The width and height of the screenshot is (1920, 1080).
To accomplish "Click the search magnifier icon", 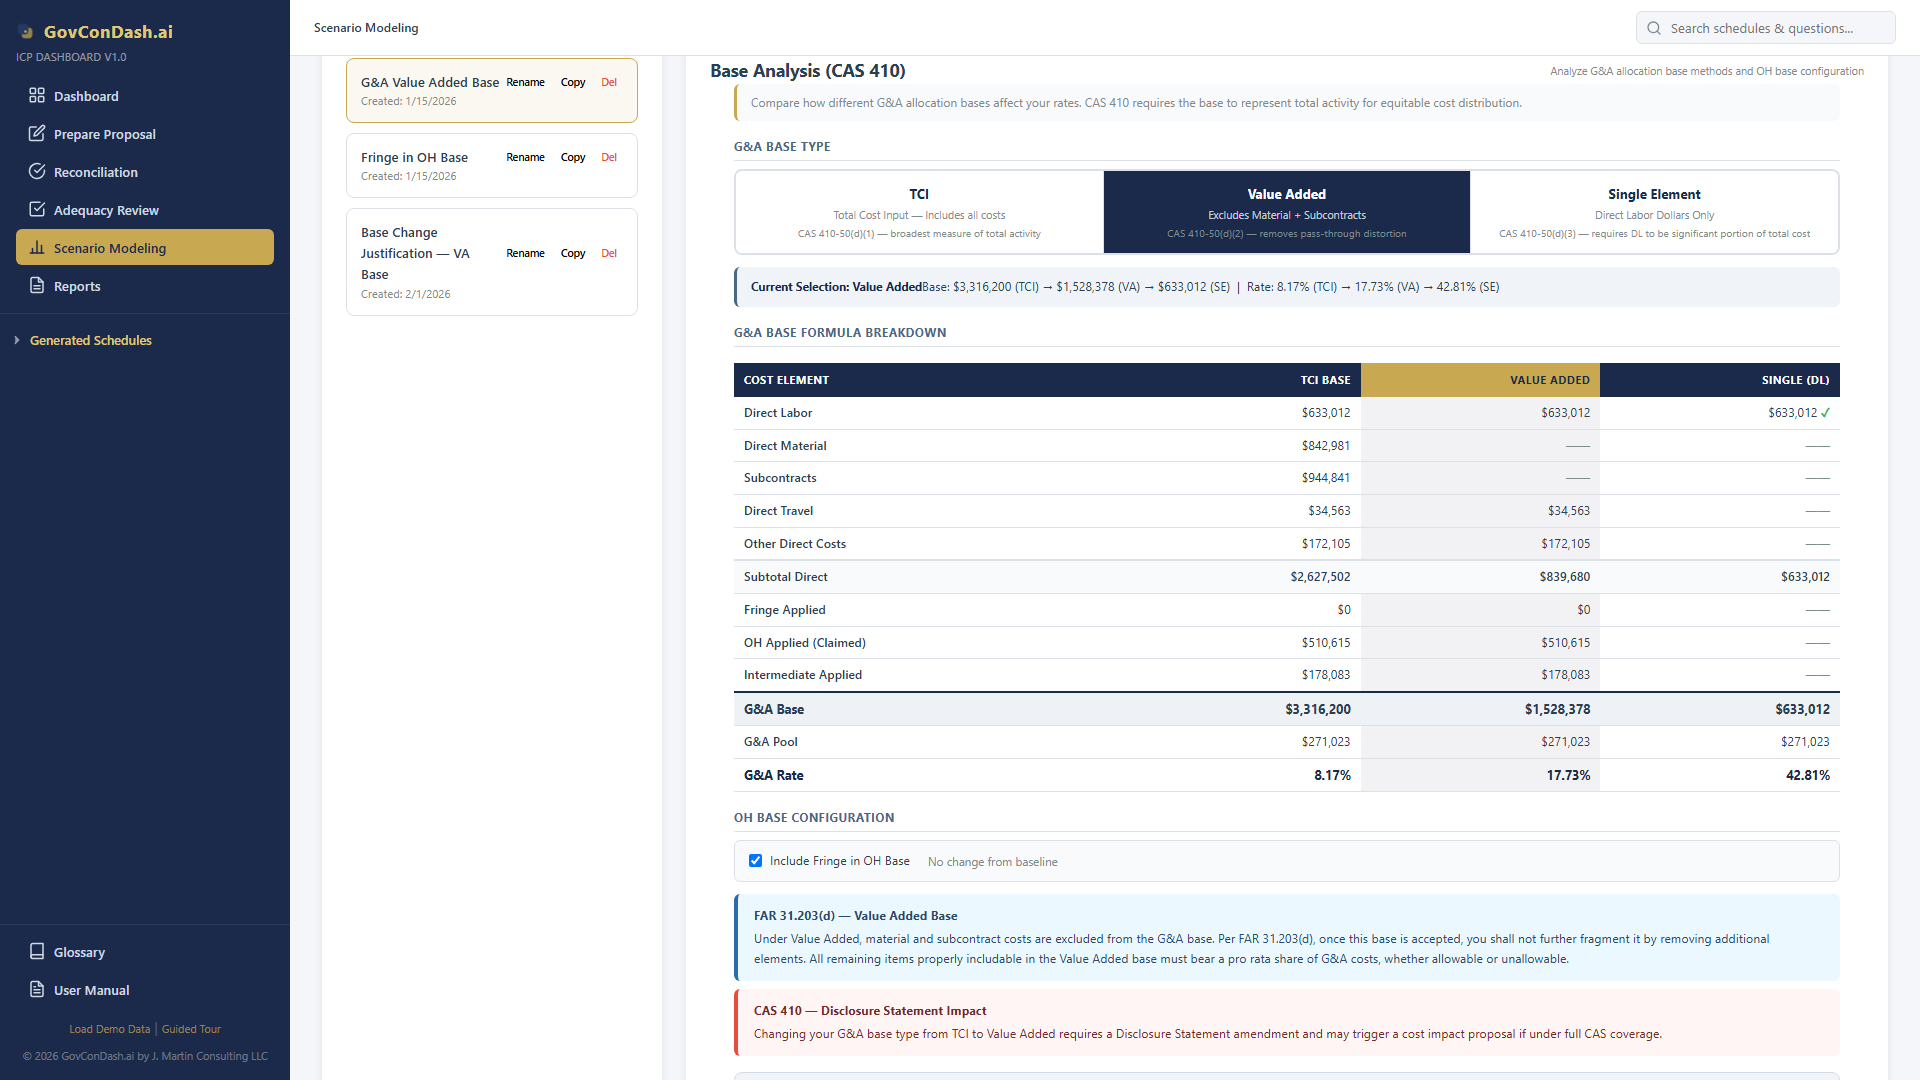I will [x=1654, y=28].
